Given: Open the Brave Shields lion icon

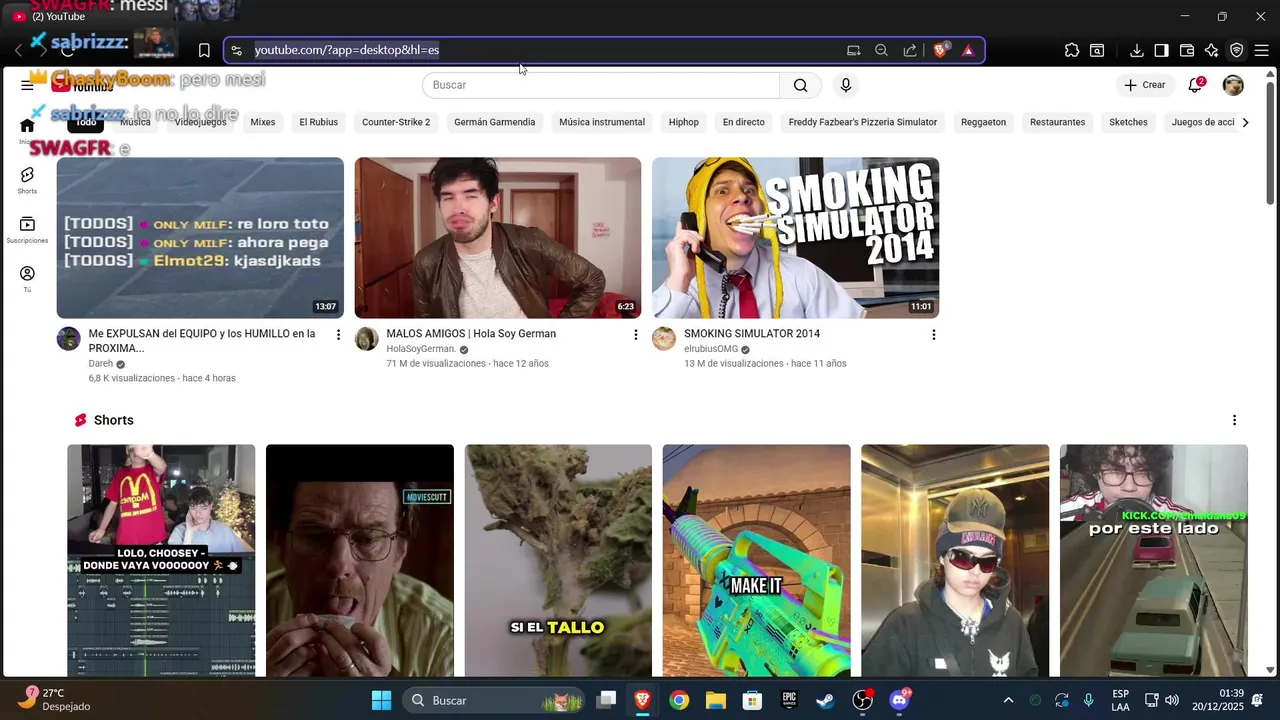Looking at the screenshot, I should pyautogui.click(x=941, y=50).
